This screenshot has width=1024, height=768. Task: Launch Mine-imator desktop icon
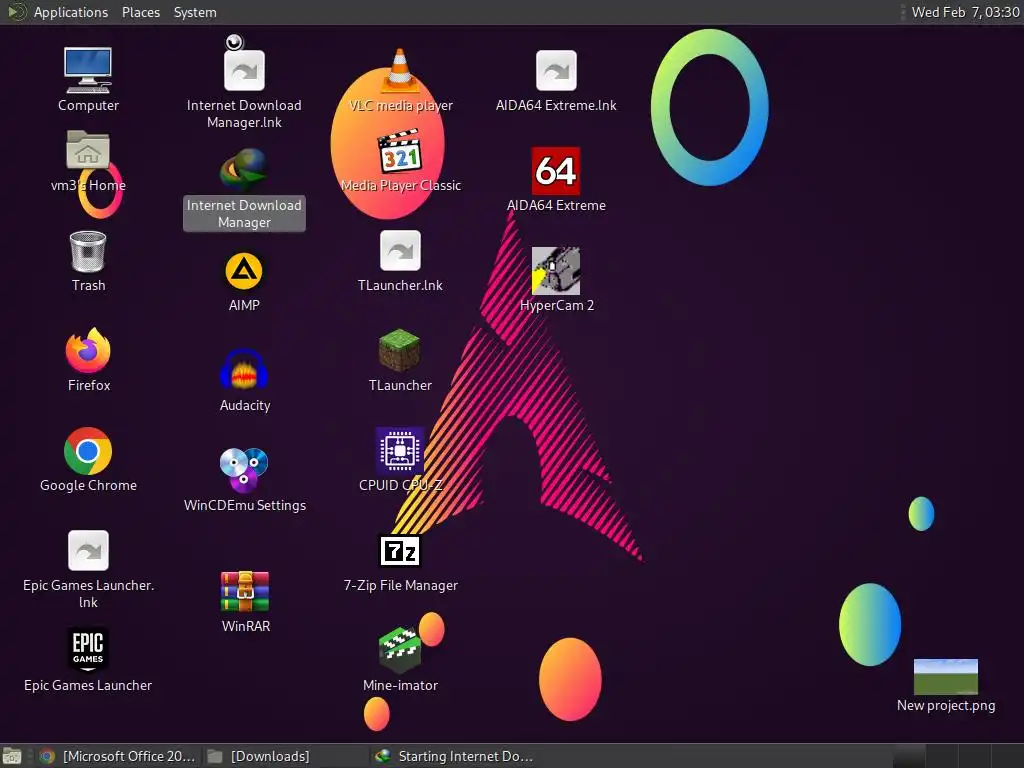(400, 650)
